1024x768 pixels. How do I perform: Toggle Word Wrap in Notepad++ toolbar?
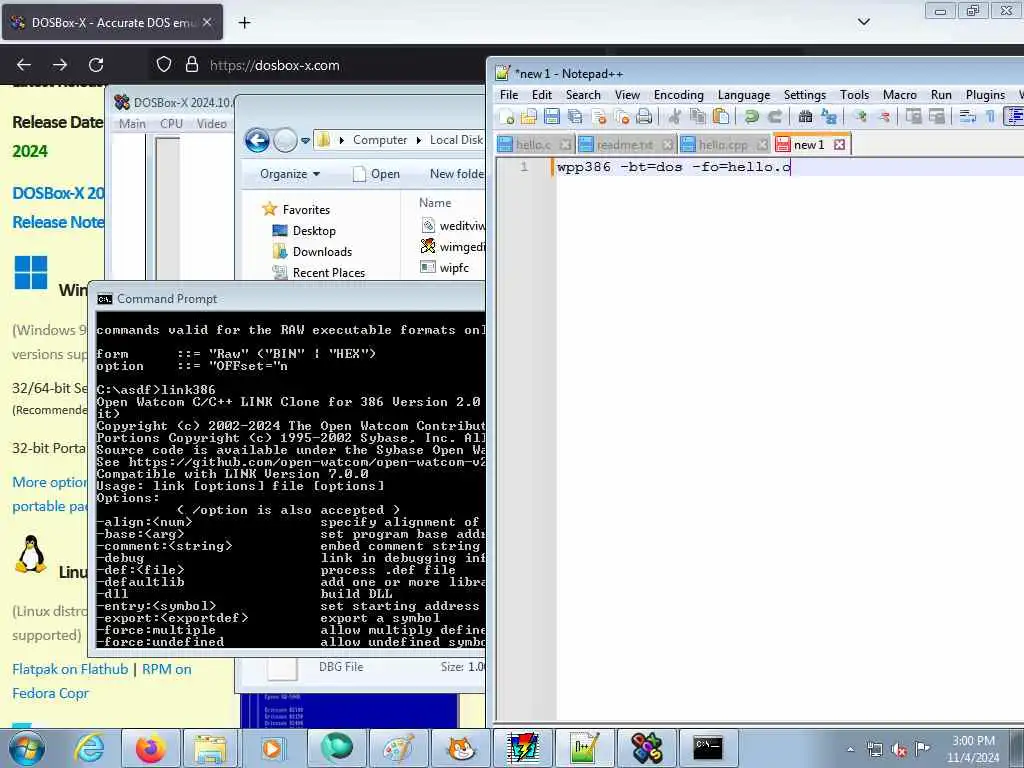[x=968, y=117]
